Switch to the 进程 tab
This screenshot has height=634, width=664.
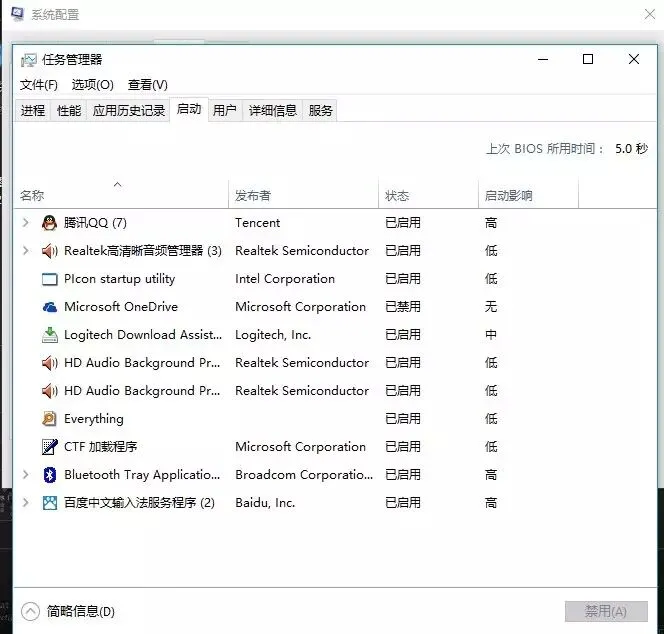pos(33,111)
